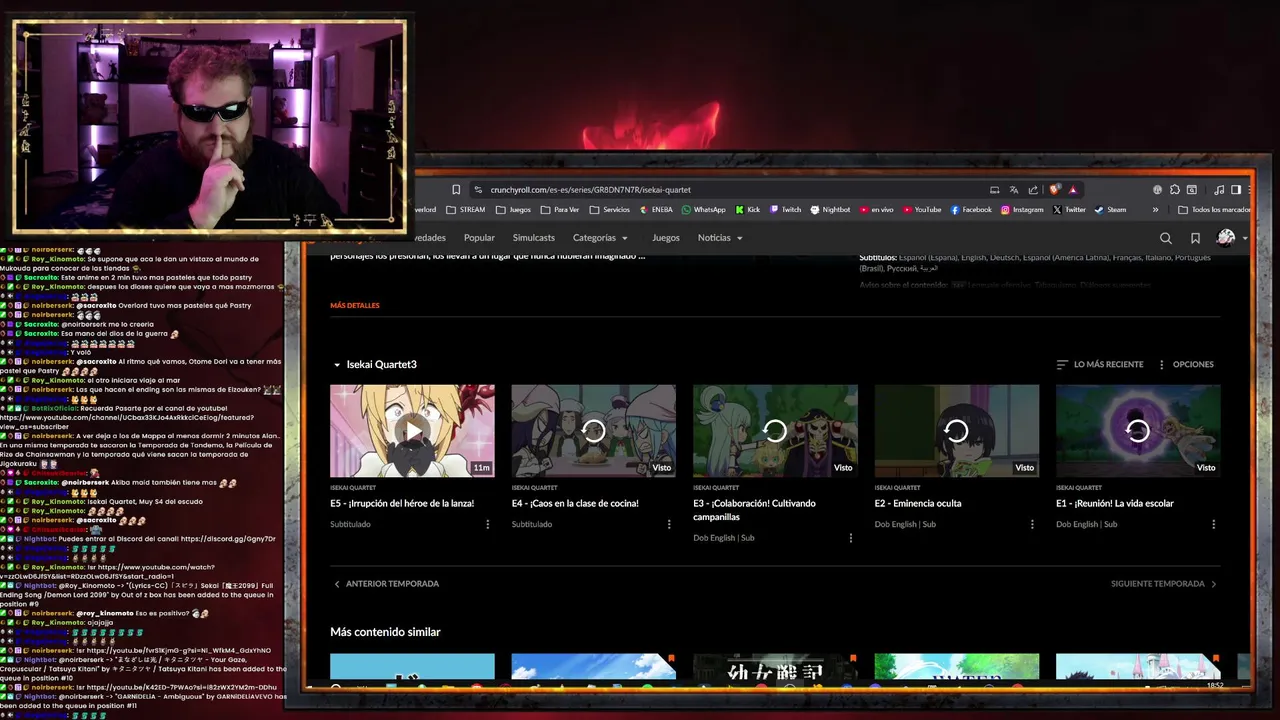Click the media control music note icon
This screenshot has width=1280, height=720.
(x=1219, y=190)
